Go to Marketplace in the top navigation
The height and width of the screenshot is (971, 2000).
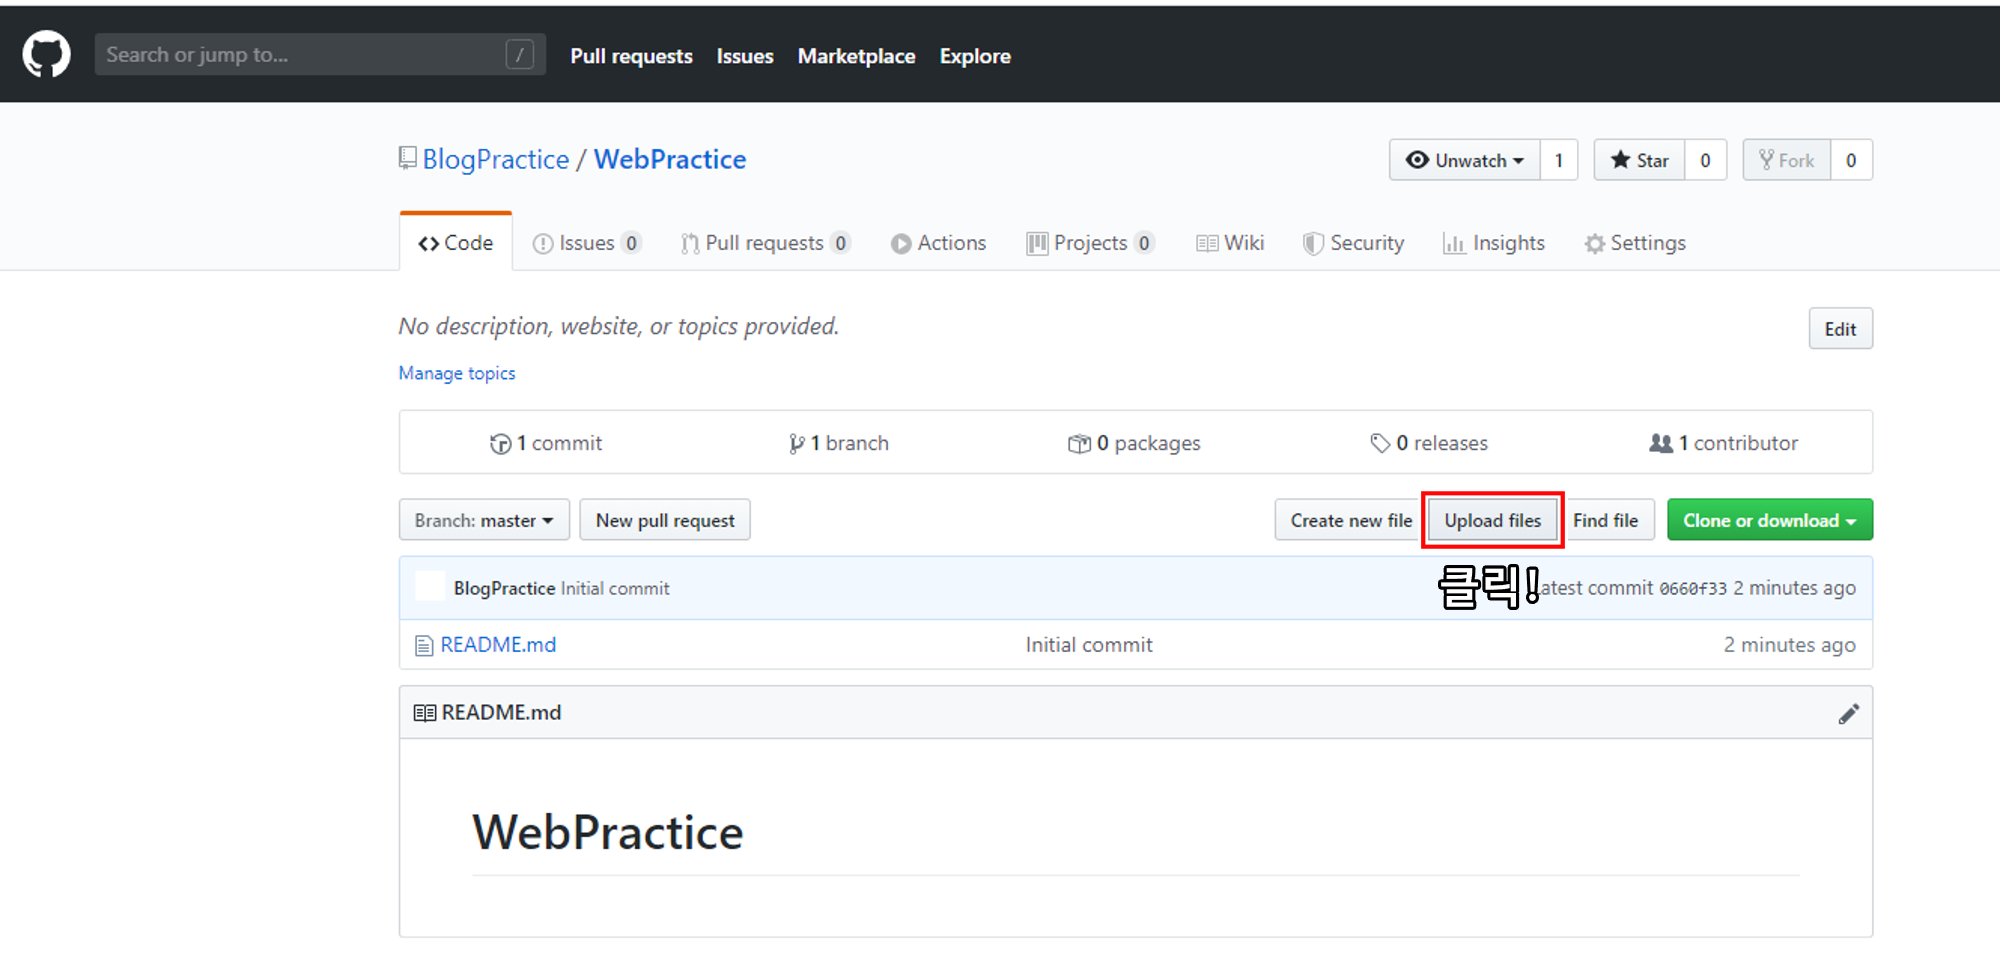pos(856,56)
